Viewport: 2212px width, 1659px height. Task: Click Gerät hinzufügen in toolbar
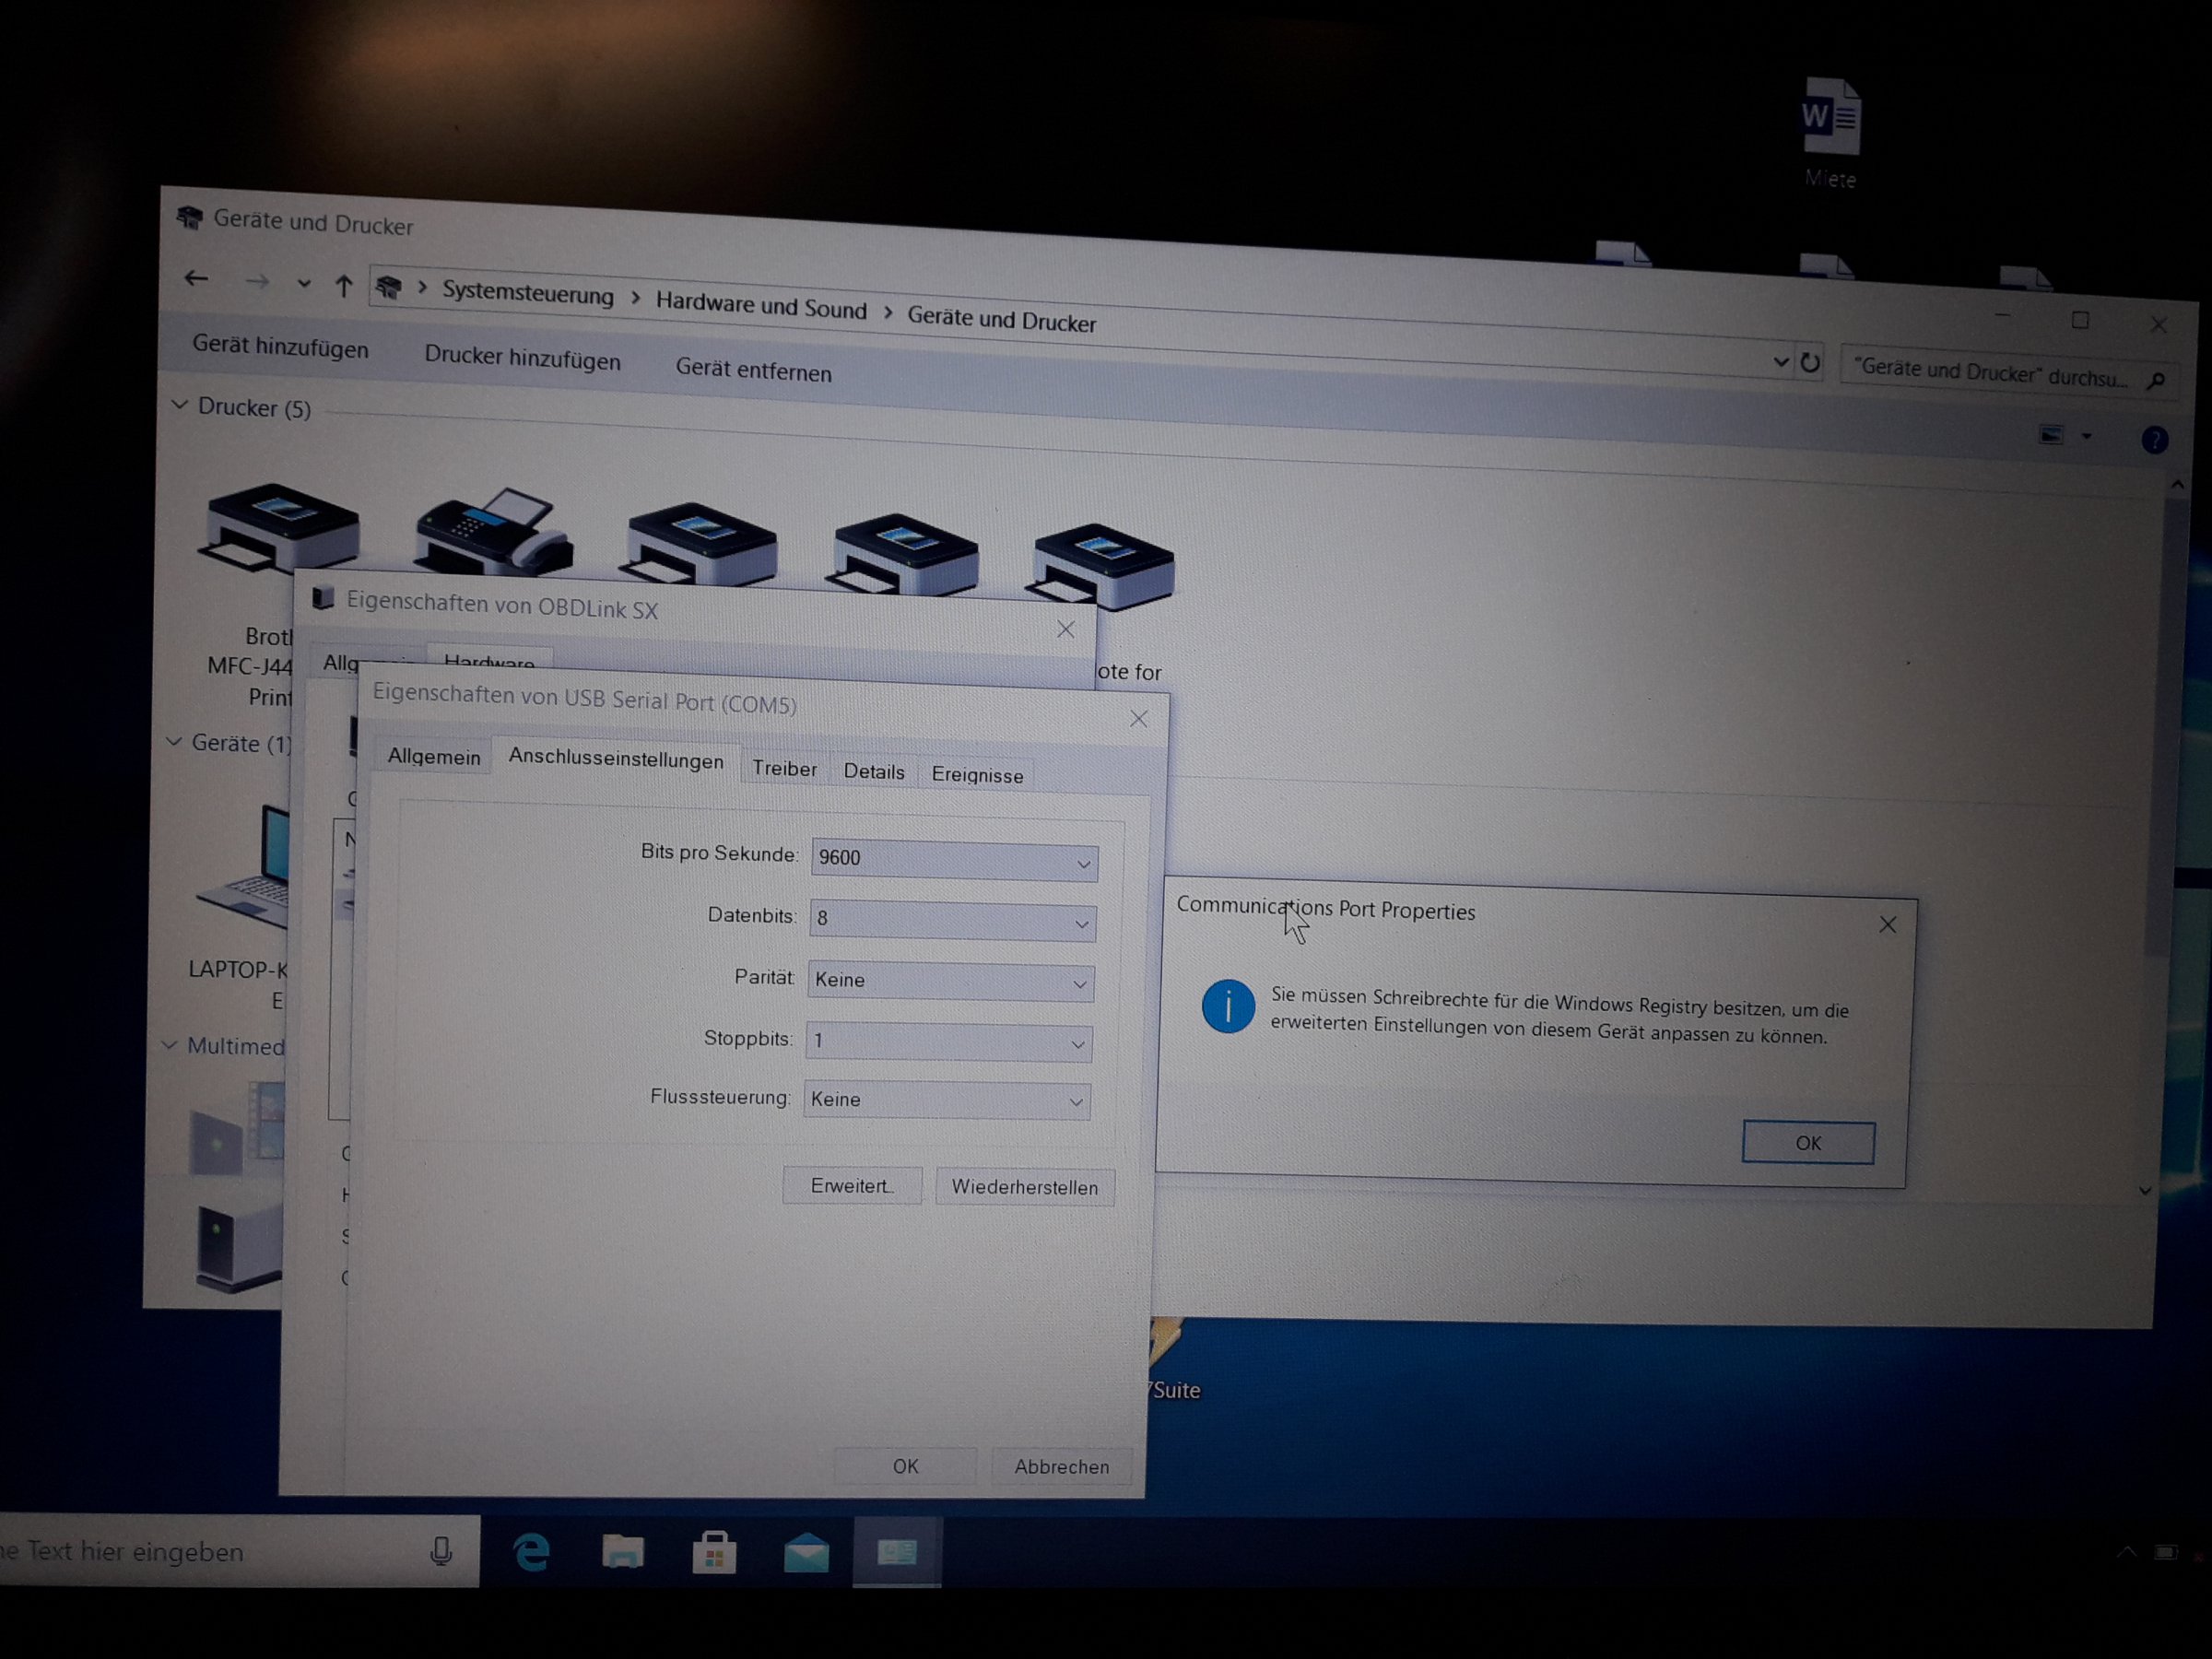280,347
